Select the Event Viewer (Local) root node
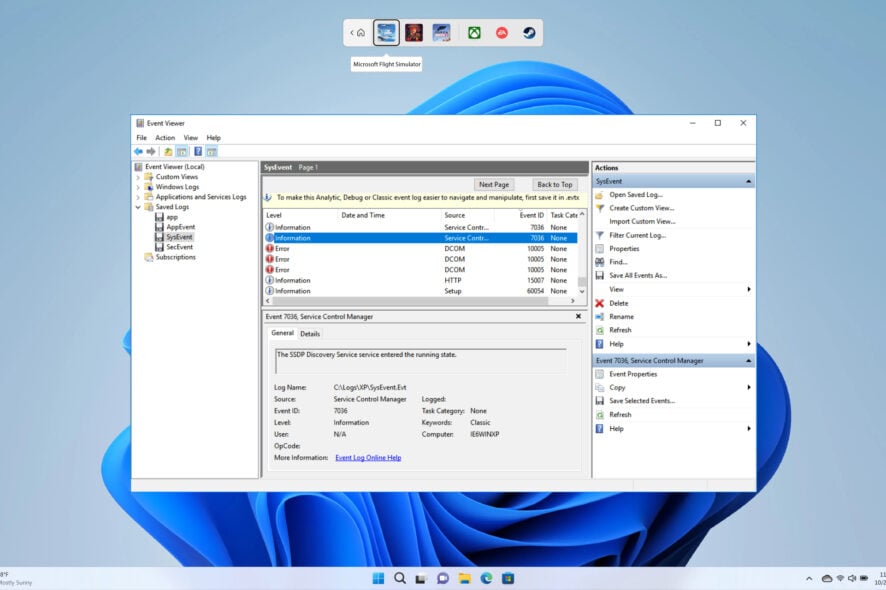 (175, 167)
